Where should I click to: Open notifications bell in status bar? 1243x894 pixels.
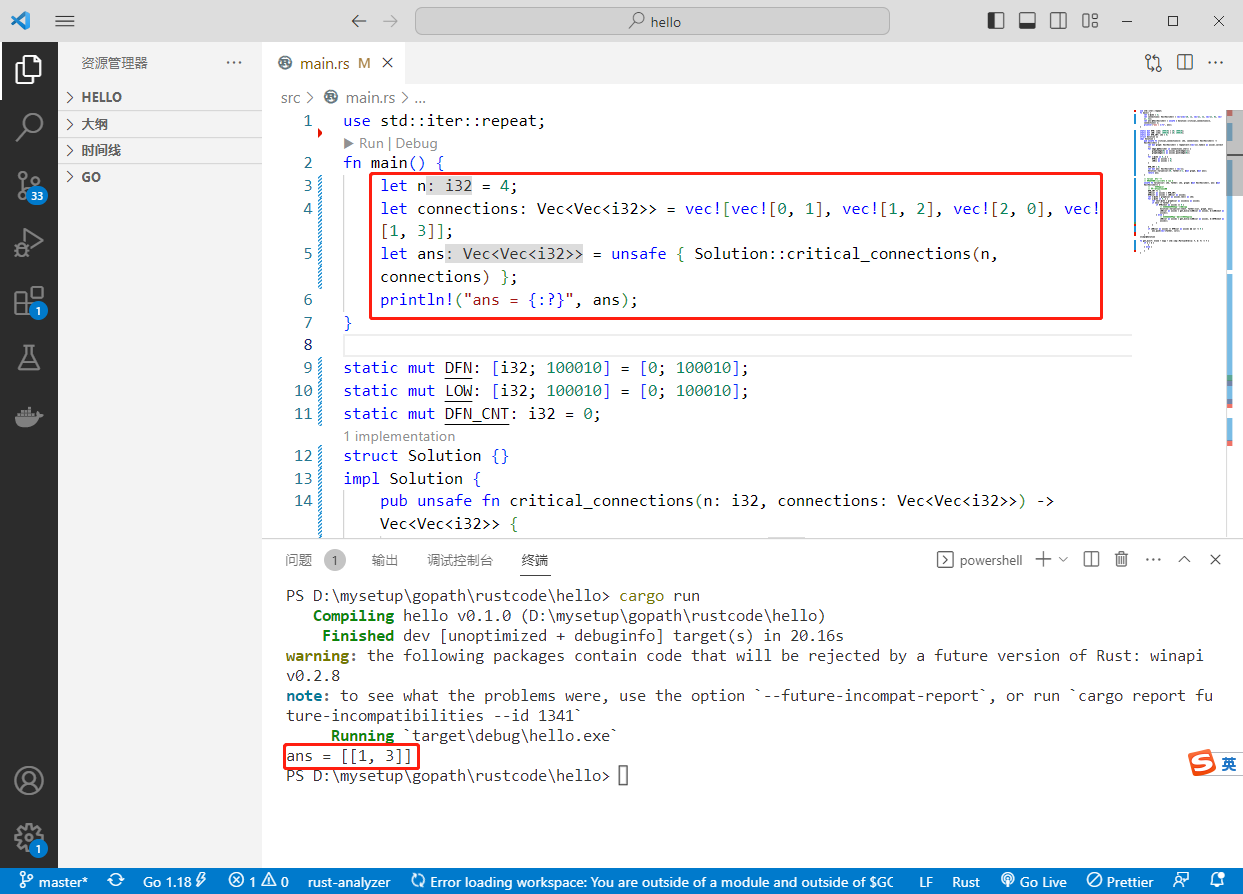1217,881
